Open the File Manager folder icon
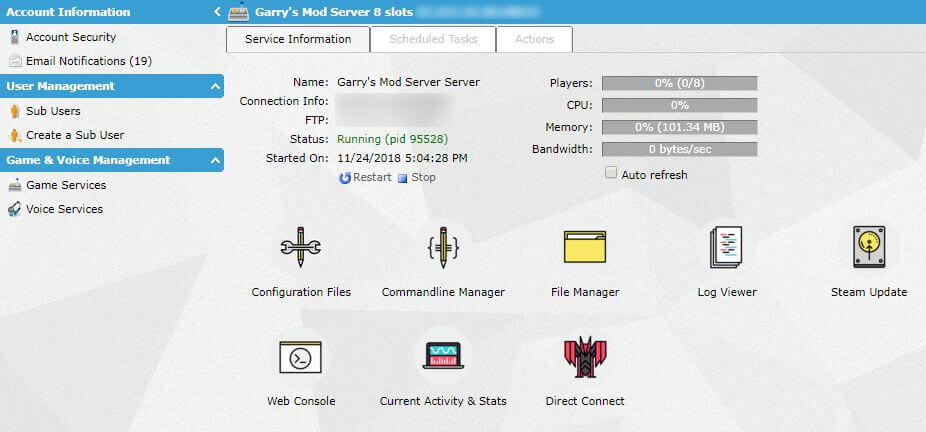926x432 pixels. pyautogui.click(x=585, y=247)
